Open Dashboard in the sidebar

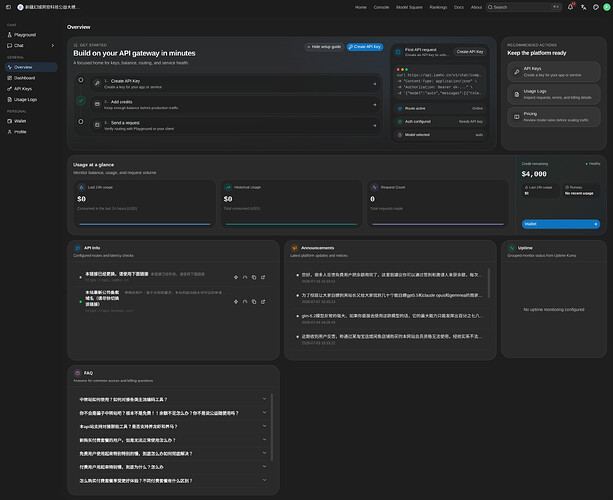click(31, 78)
